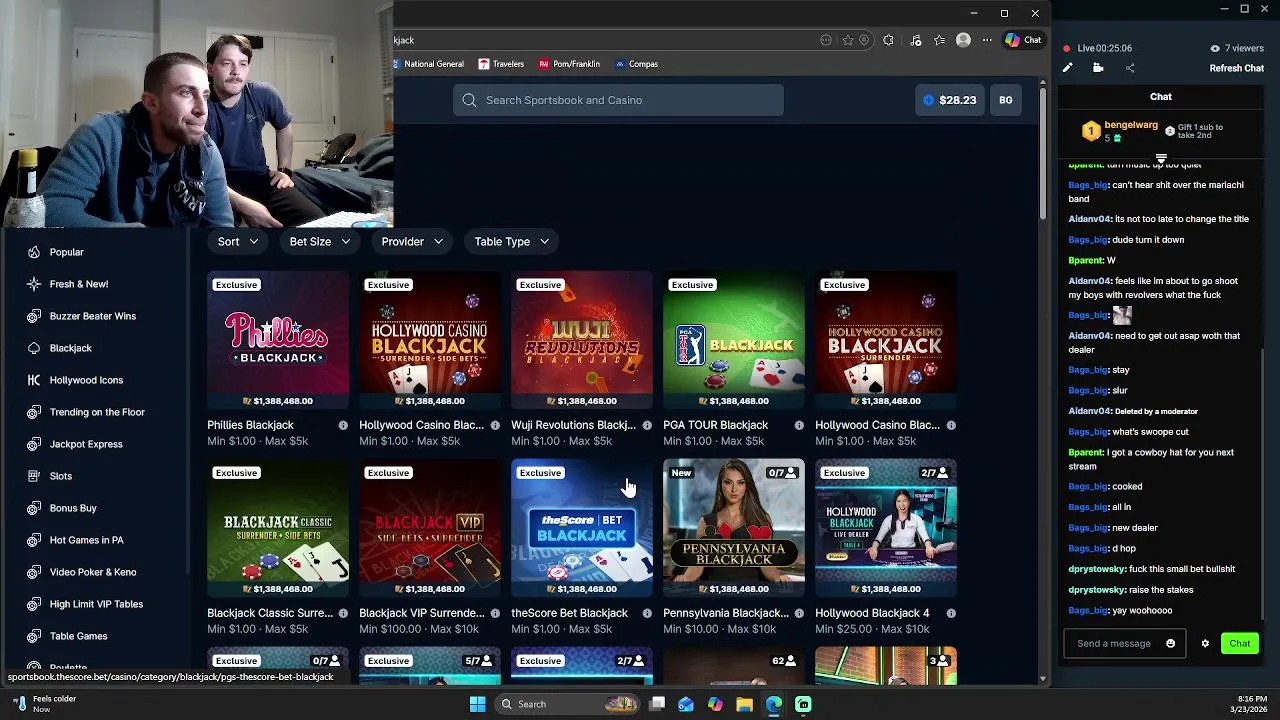The height and width of the screenshot is (720, 1280).
Task: Show info for Hollywood Blackjack 4
Action: click(x=951, y=613)
